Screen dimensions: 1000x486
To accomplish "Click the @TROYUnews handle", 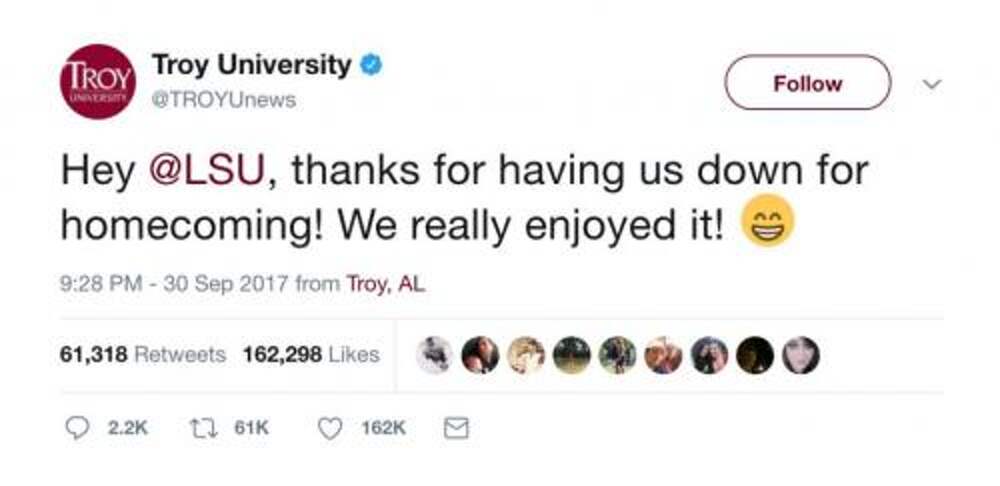I will [x=223, y=100].
